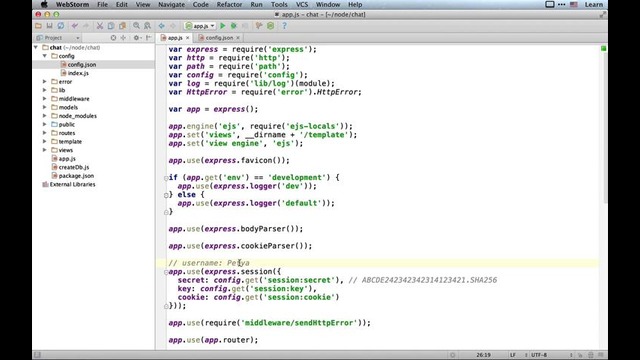Expand the error folder
This screenshot has width=640, height=360.
tap(45, 82)
